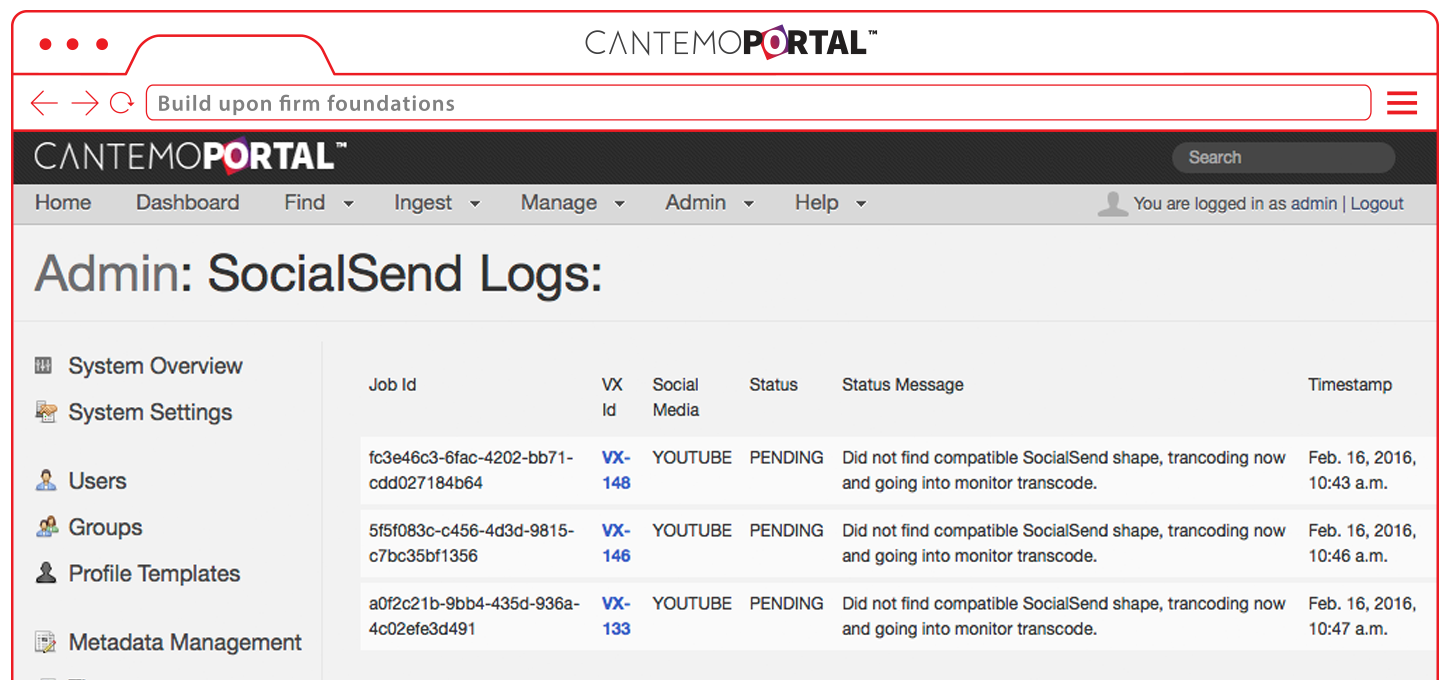Screen dimensions: 1450x680
Task: Click the Status Message column header
Action: coord(903,384)
